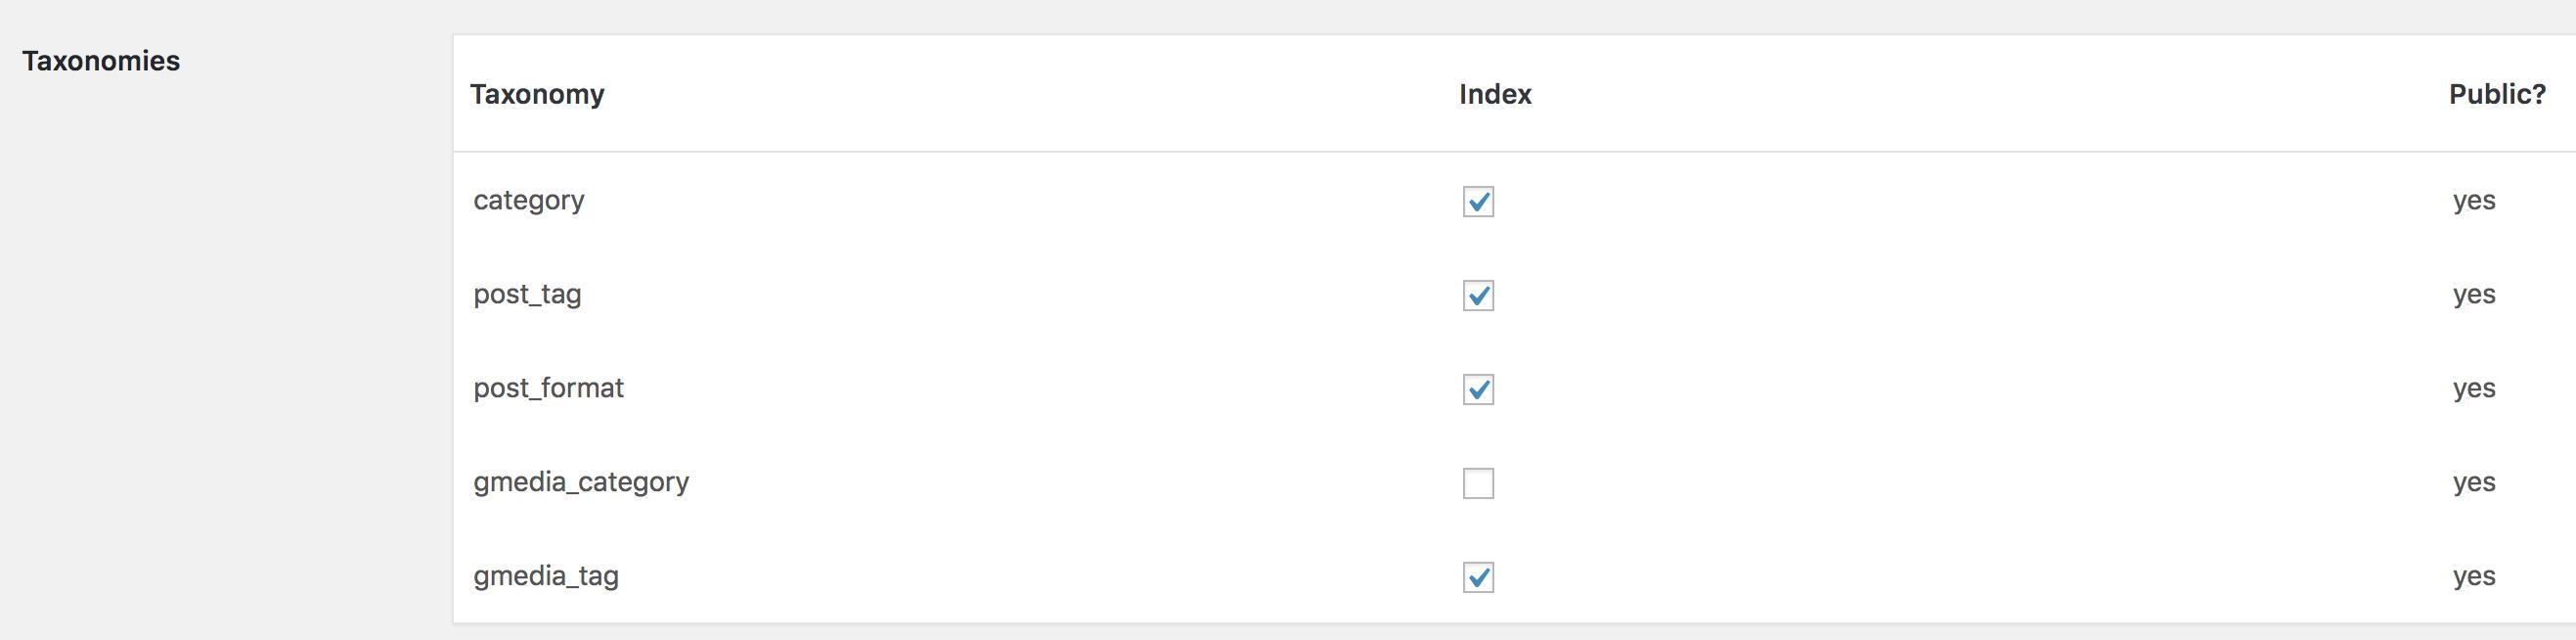Viewport: 2576px width, 640px height.
Task: Click the Index column header
Action: click(x=1495, y=94)
